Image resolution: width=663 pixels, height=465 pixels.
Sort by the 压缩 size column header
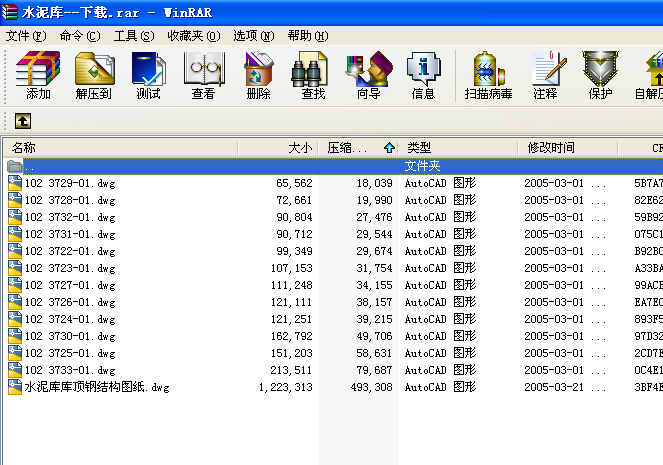358,148
